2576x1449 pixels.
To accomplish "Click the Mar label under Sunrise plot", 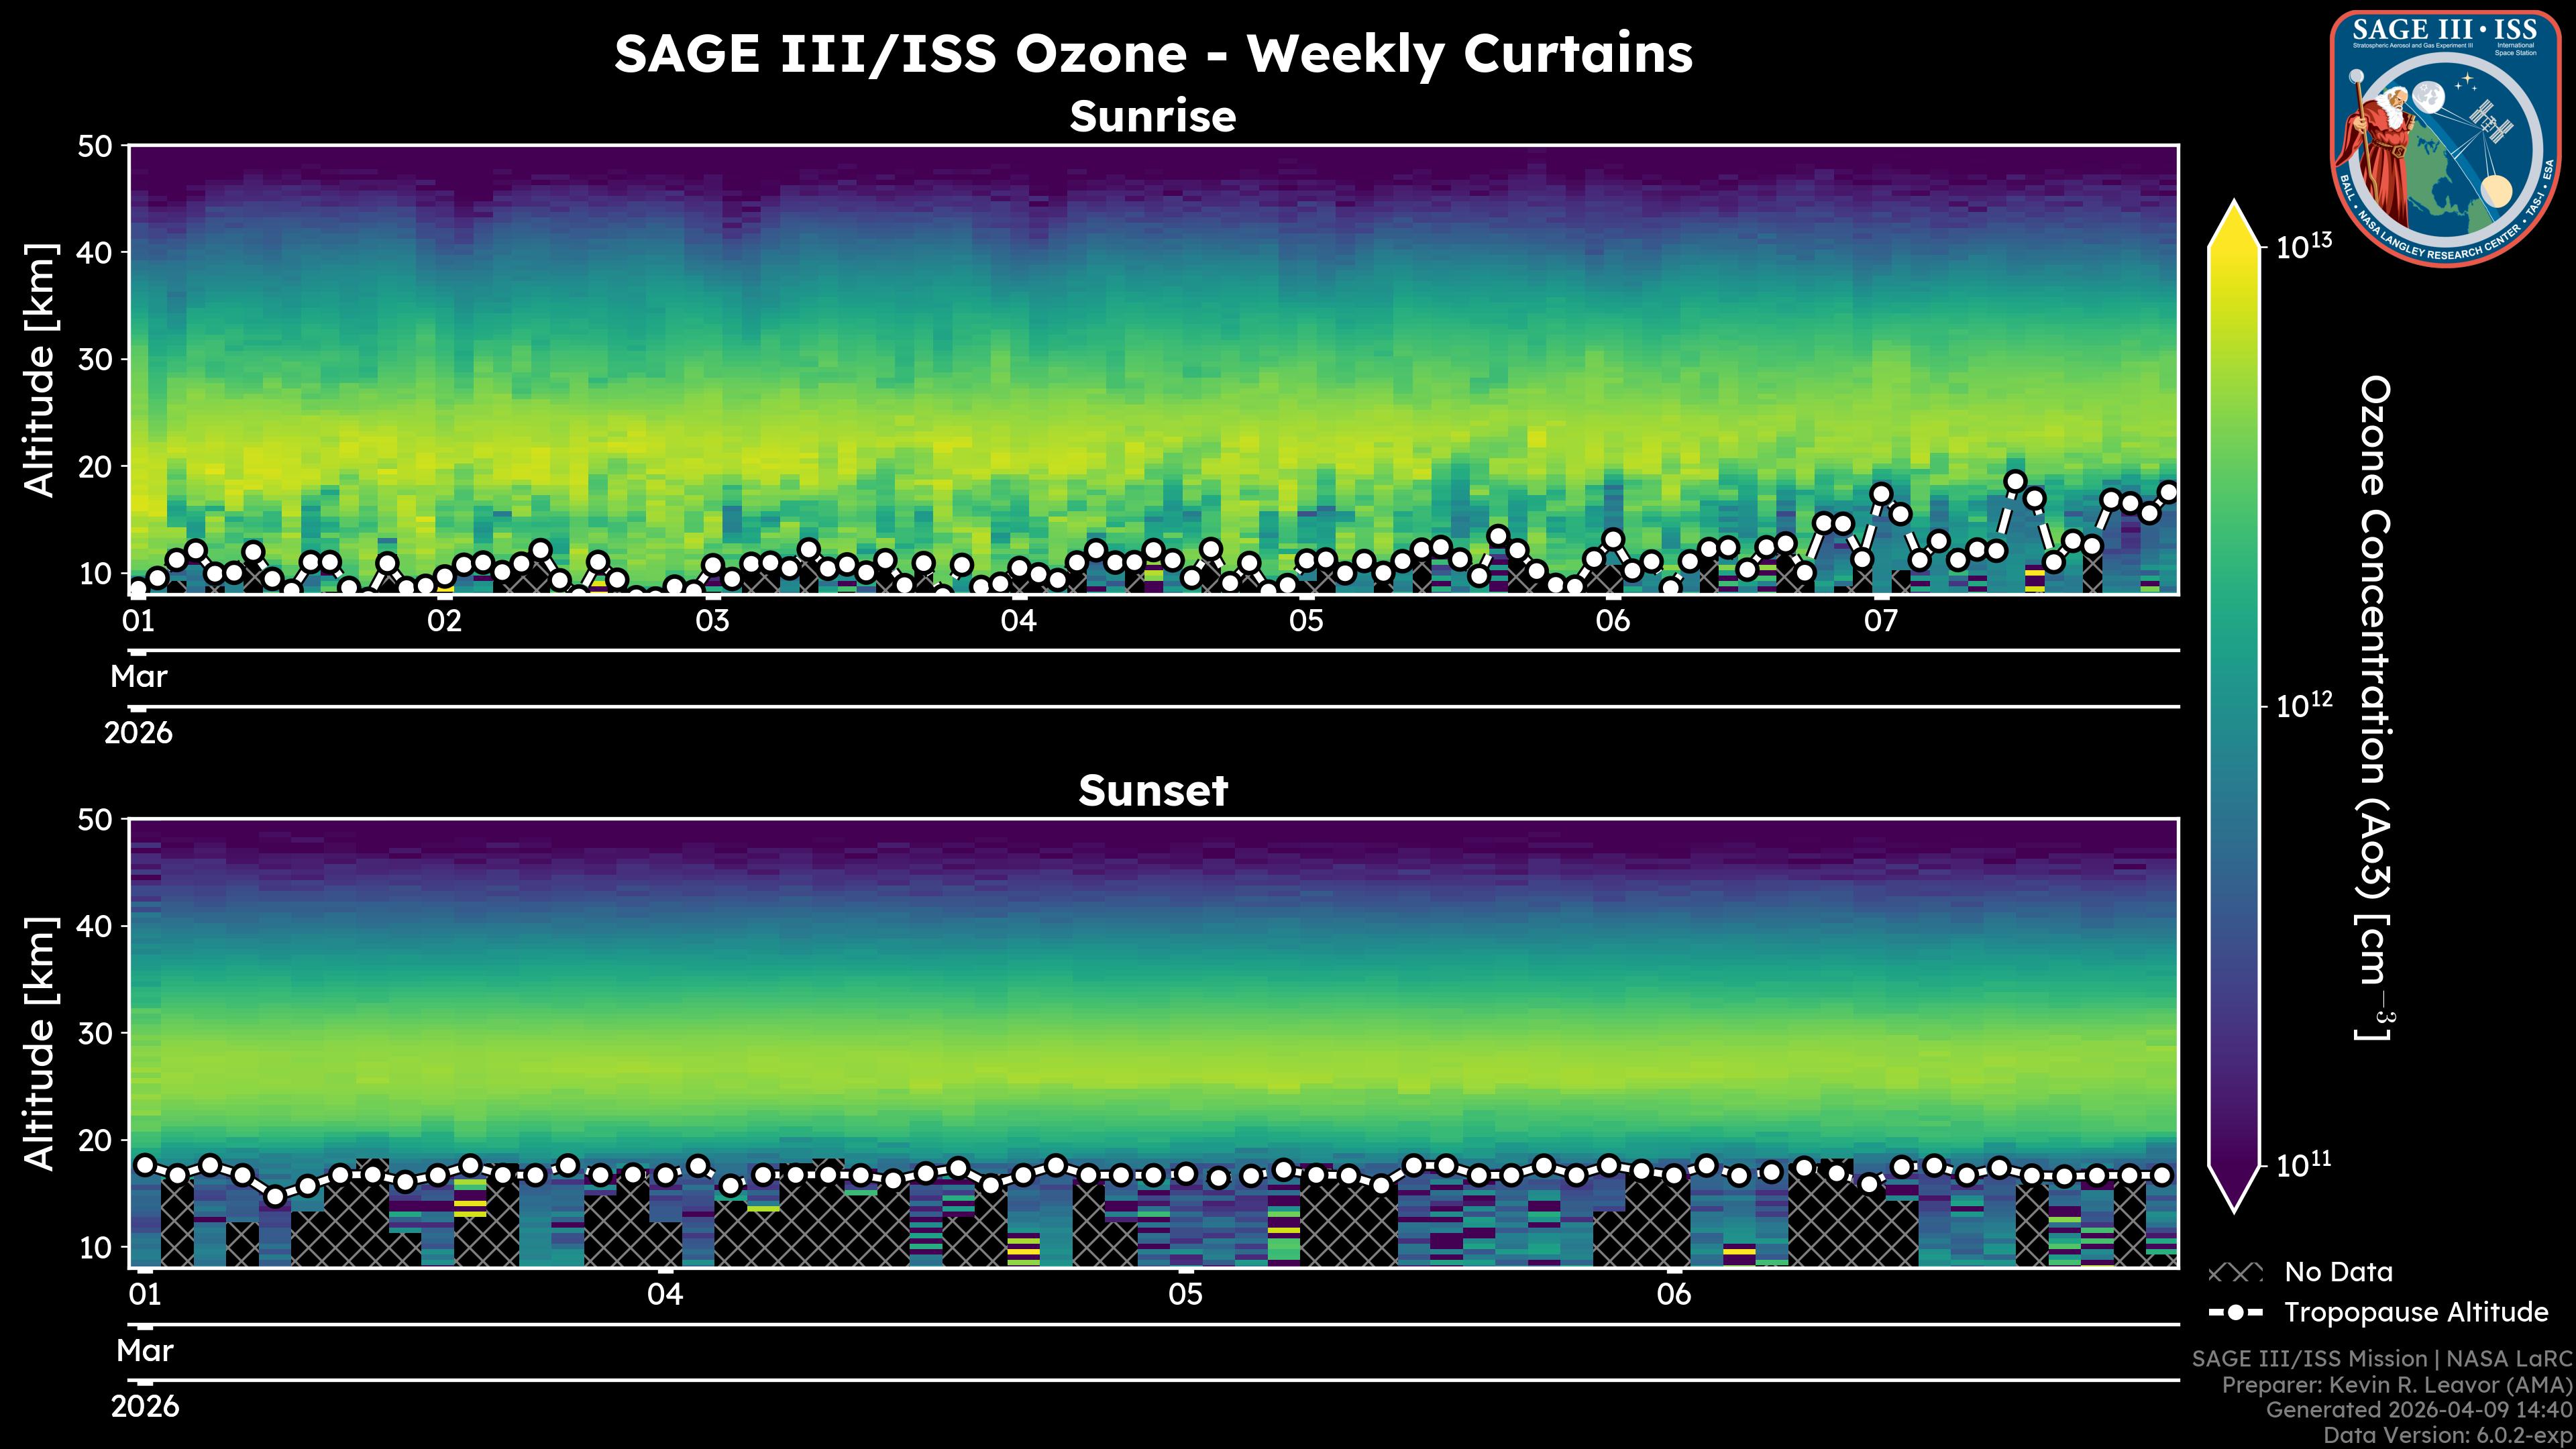I will [139, 677].
